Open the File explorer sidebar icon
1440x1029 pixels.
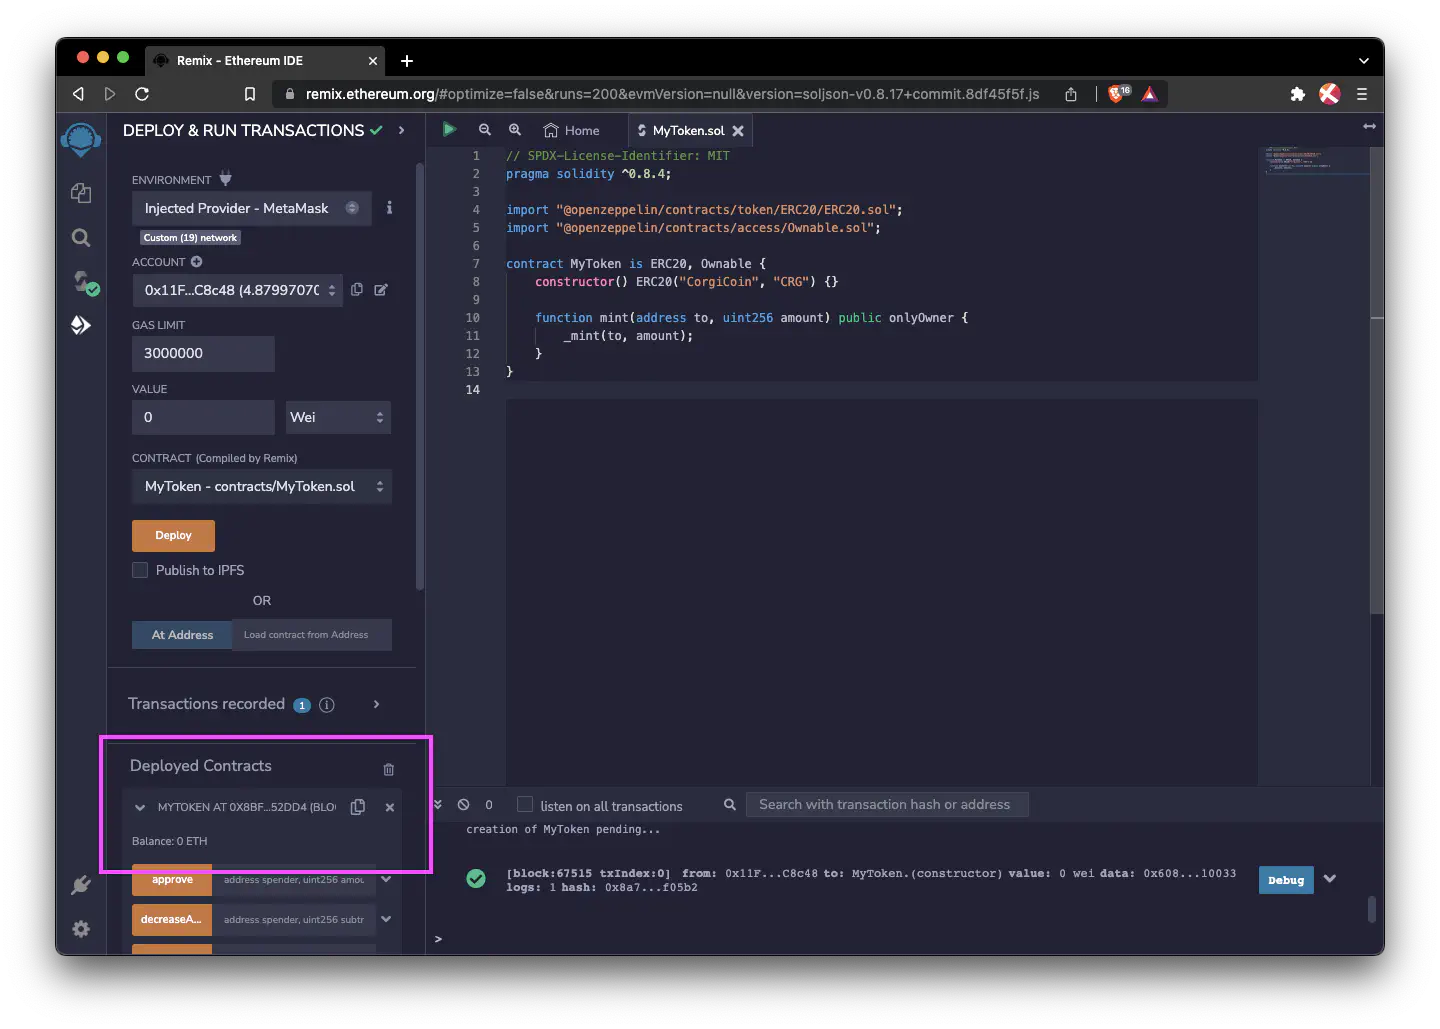81,193
